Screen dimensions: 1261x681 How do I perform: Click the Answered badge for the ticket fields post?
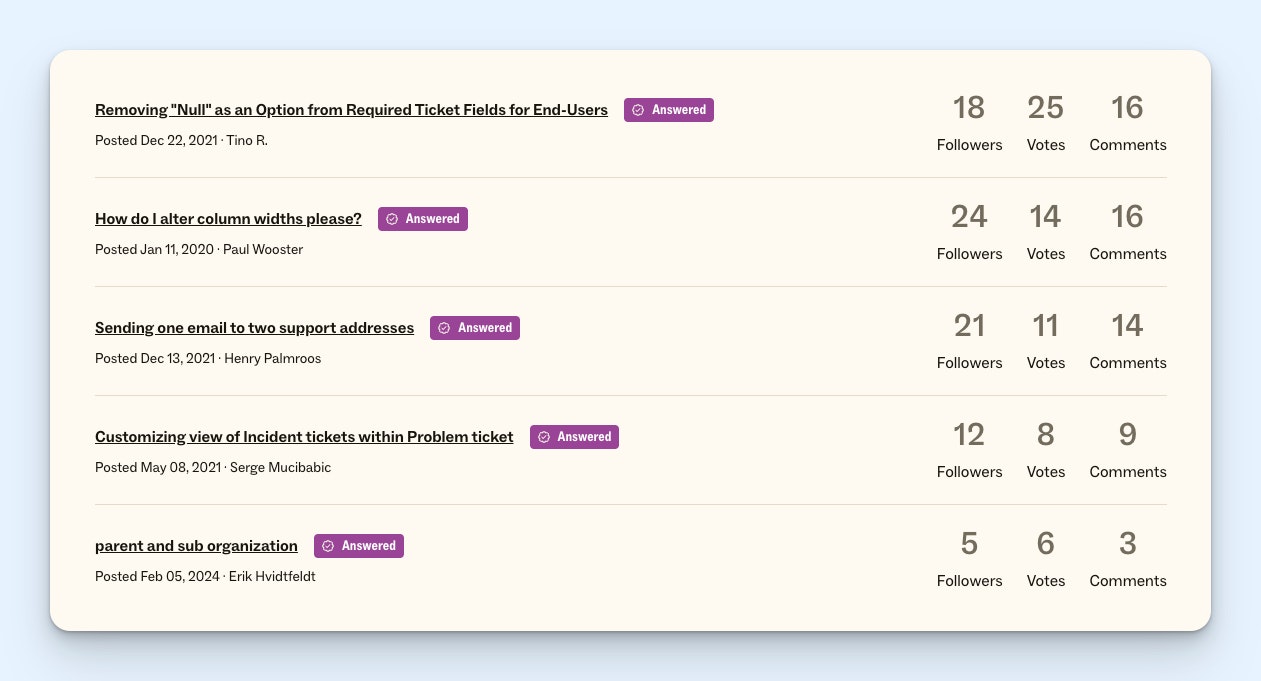[669, 110]
